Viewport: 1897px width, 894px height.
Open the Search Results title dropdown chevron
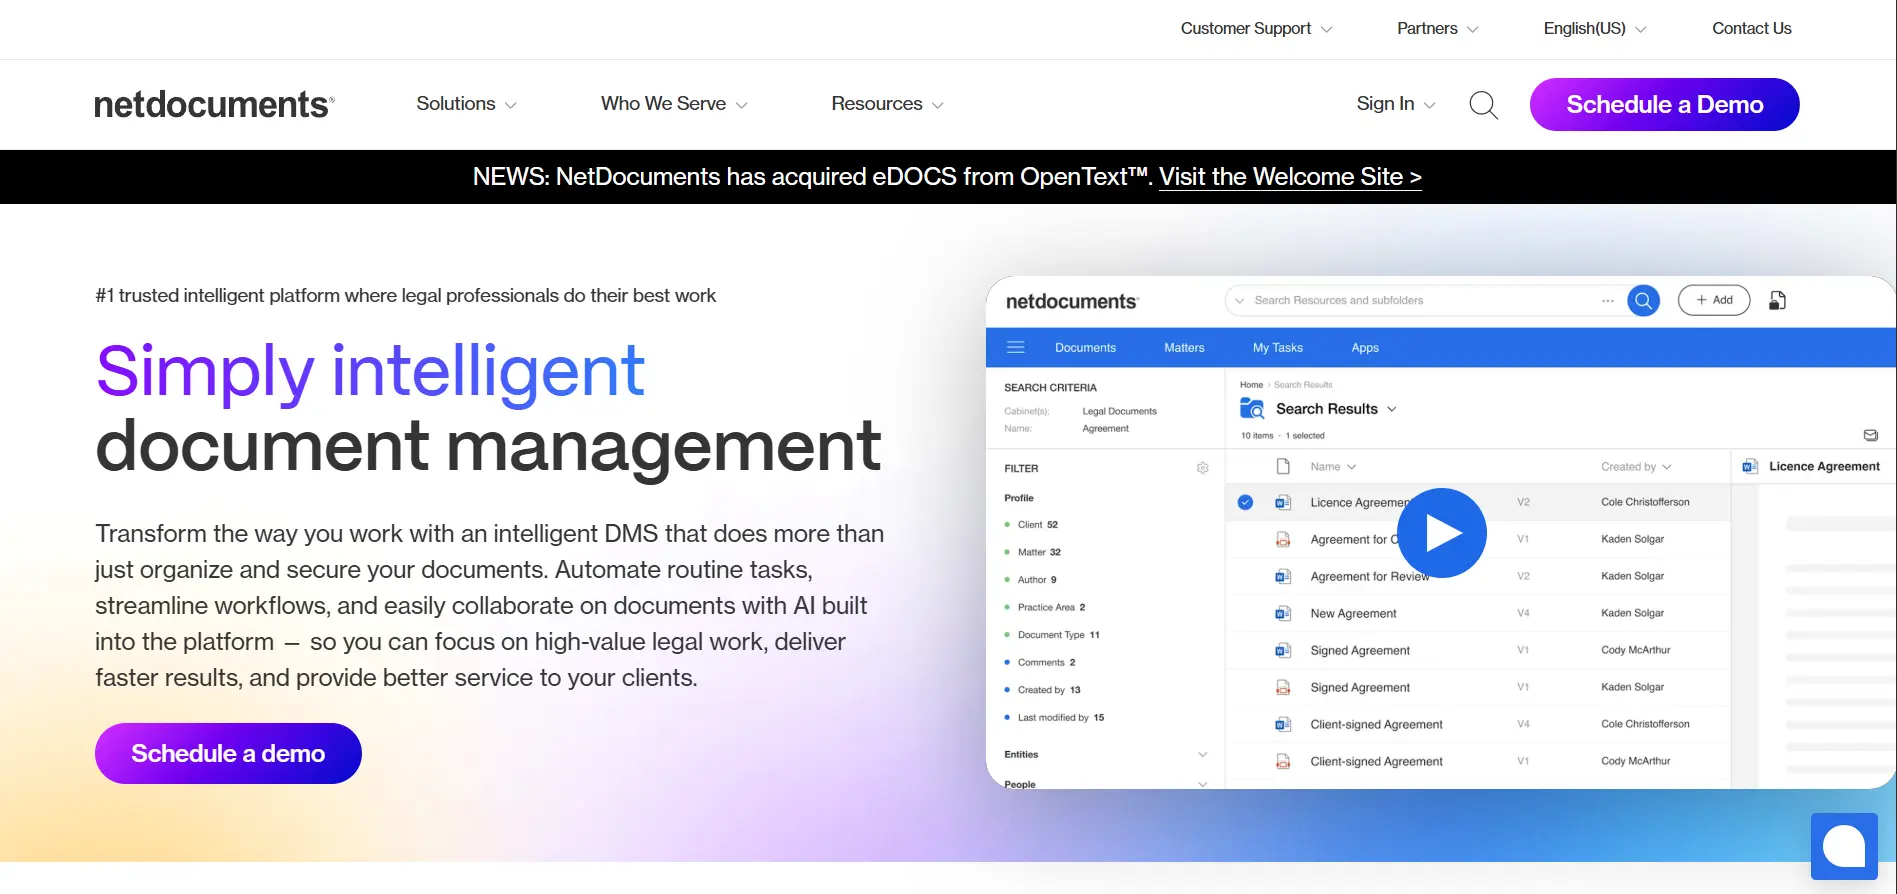(1391, 409)
